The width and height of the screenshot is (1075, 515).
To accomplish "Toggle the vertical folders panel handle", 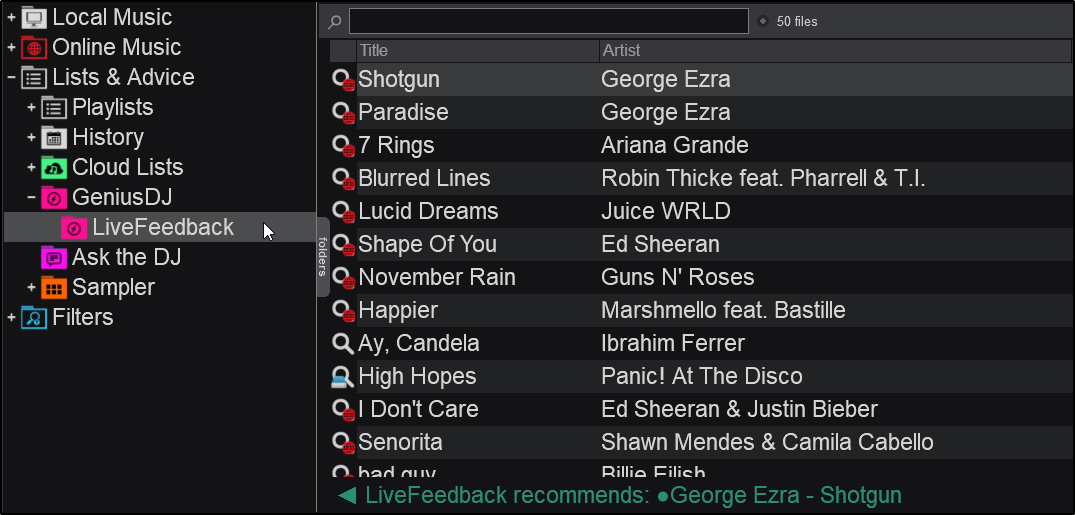I will click(x=323, y=256).
